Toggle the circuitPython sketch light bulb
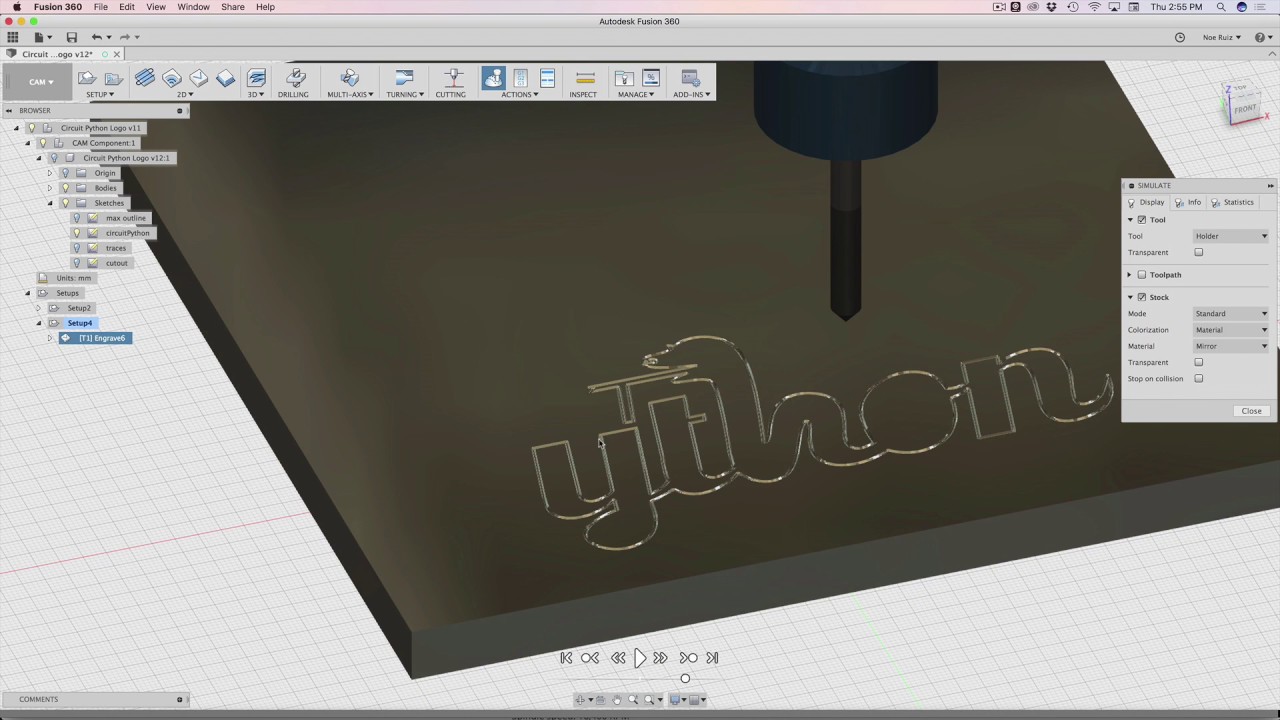The width and height of the screenshot is (1280, 720). tap(77, 233)
